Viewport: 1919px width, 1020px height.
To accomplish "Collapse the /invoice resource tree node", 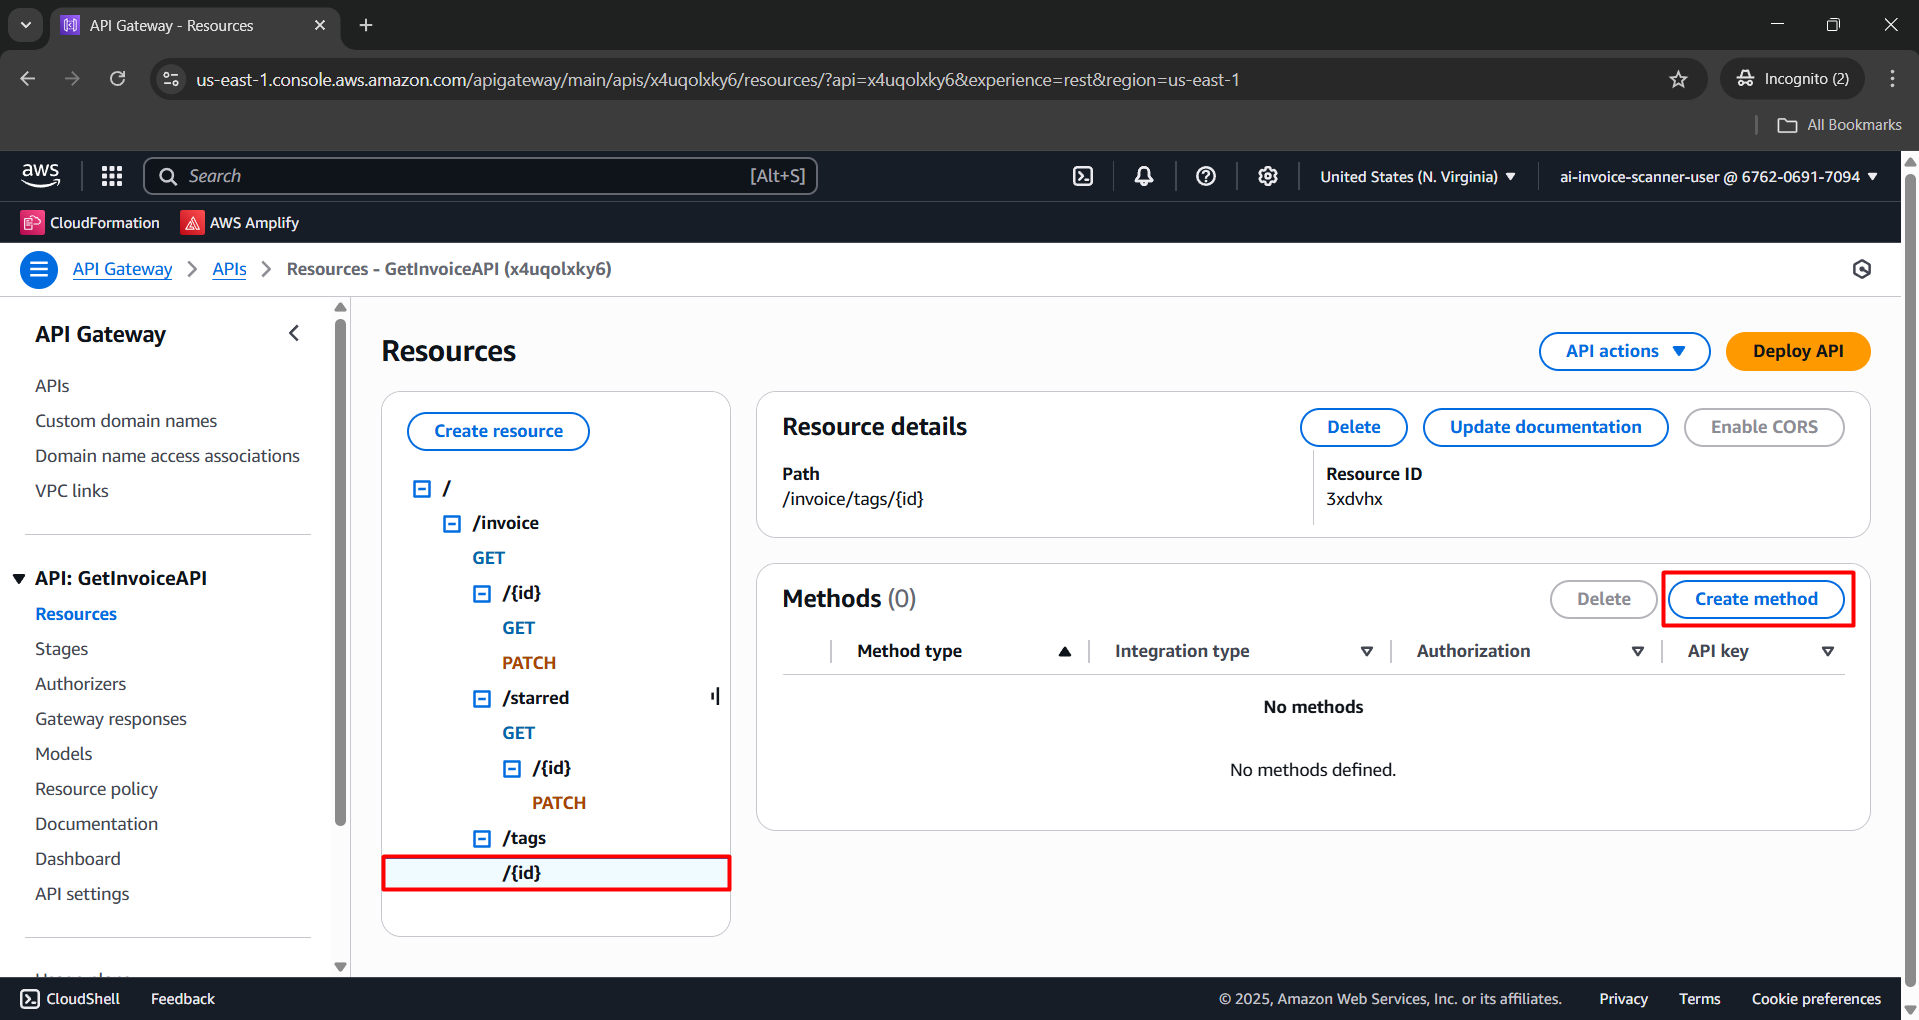I will [x=452, y=524].
